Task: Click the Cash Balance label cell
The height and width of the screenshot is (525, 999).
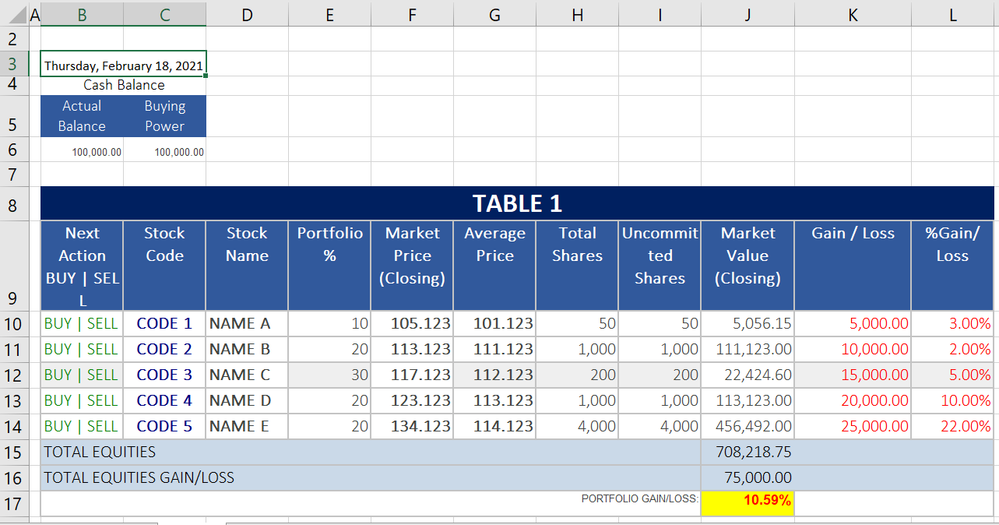Action: click(x=123, y=85)
